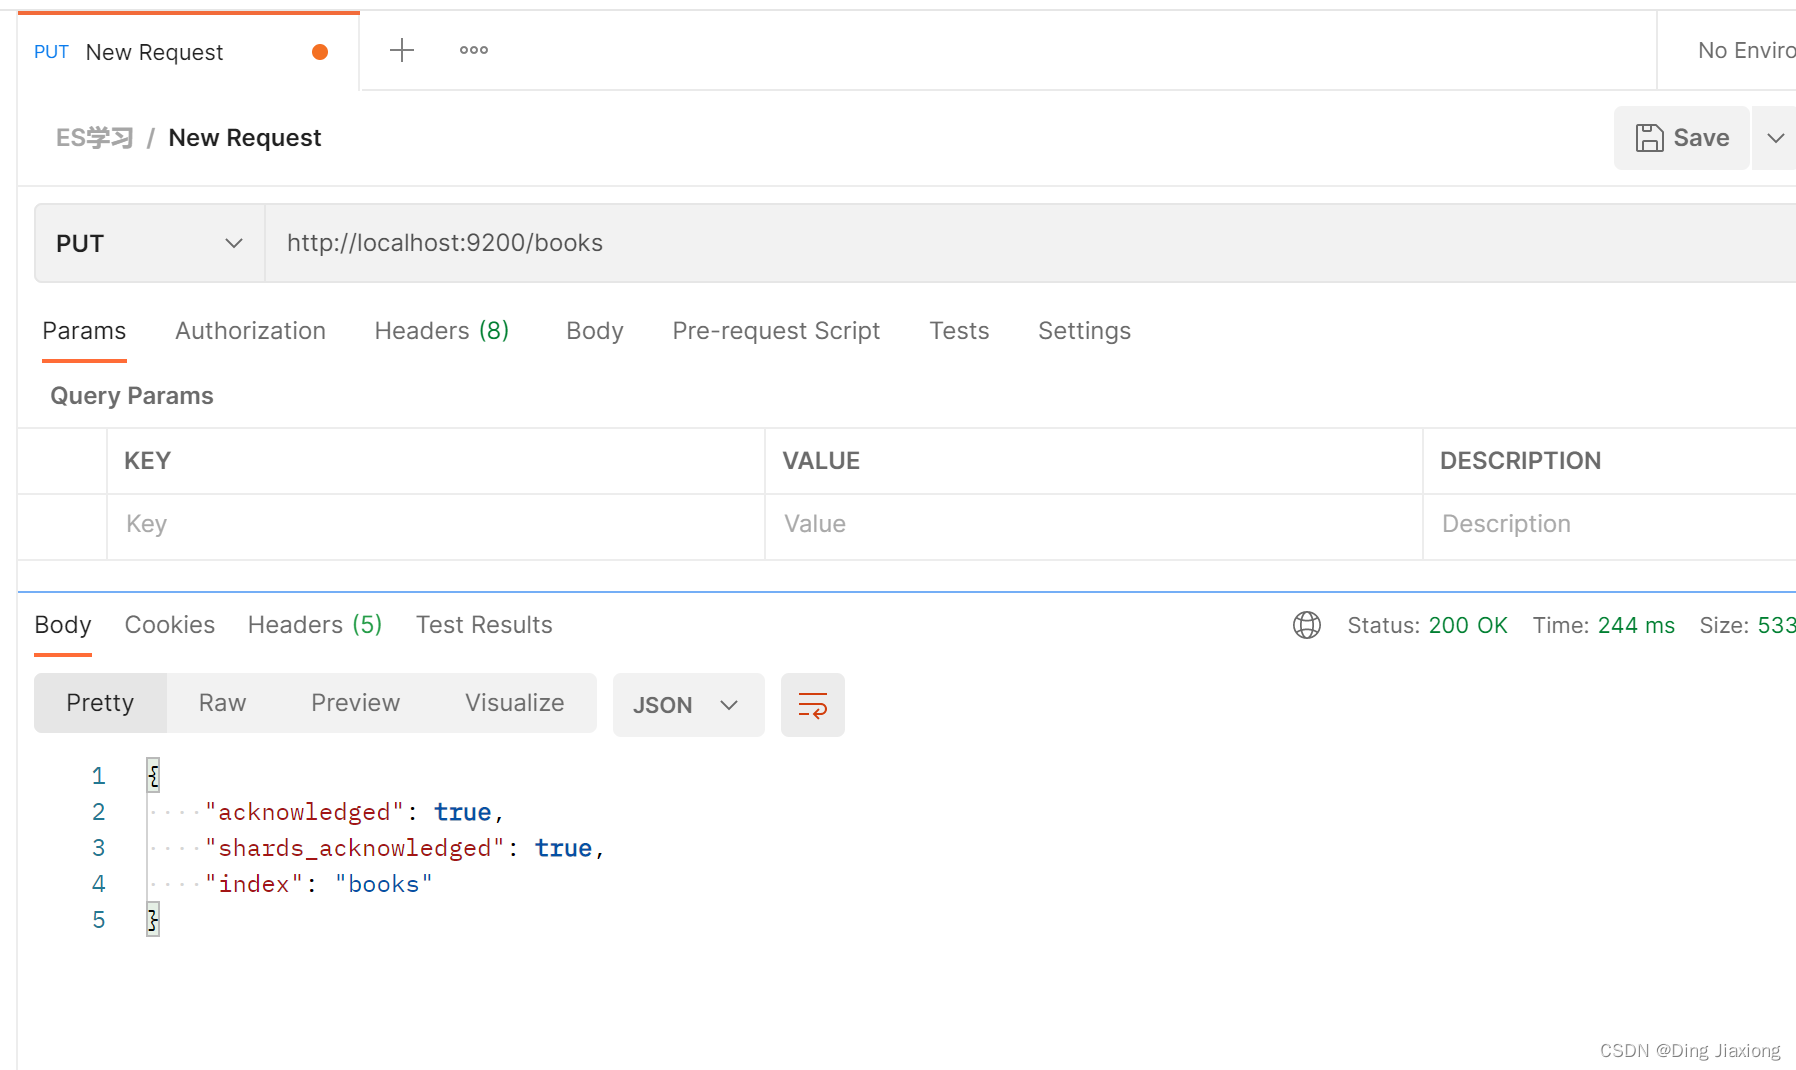1796x1070 pixels.
Task: Select the Params tab
Action: [x=84, y=331]
